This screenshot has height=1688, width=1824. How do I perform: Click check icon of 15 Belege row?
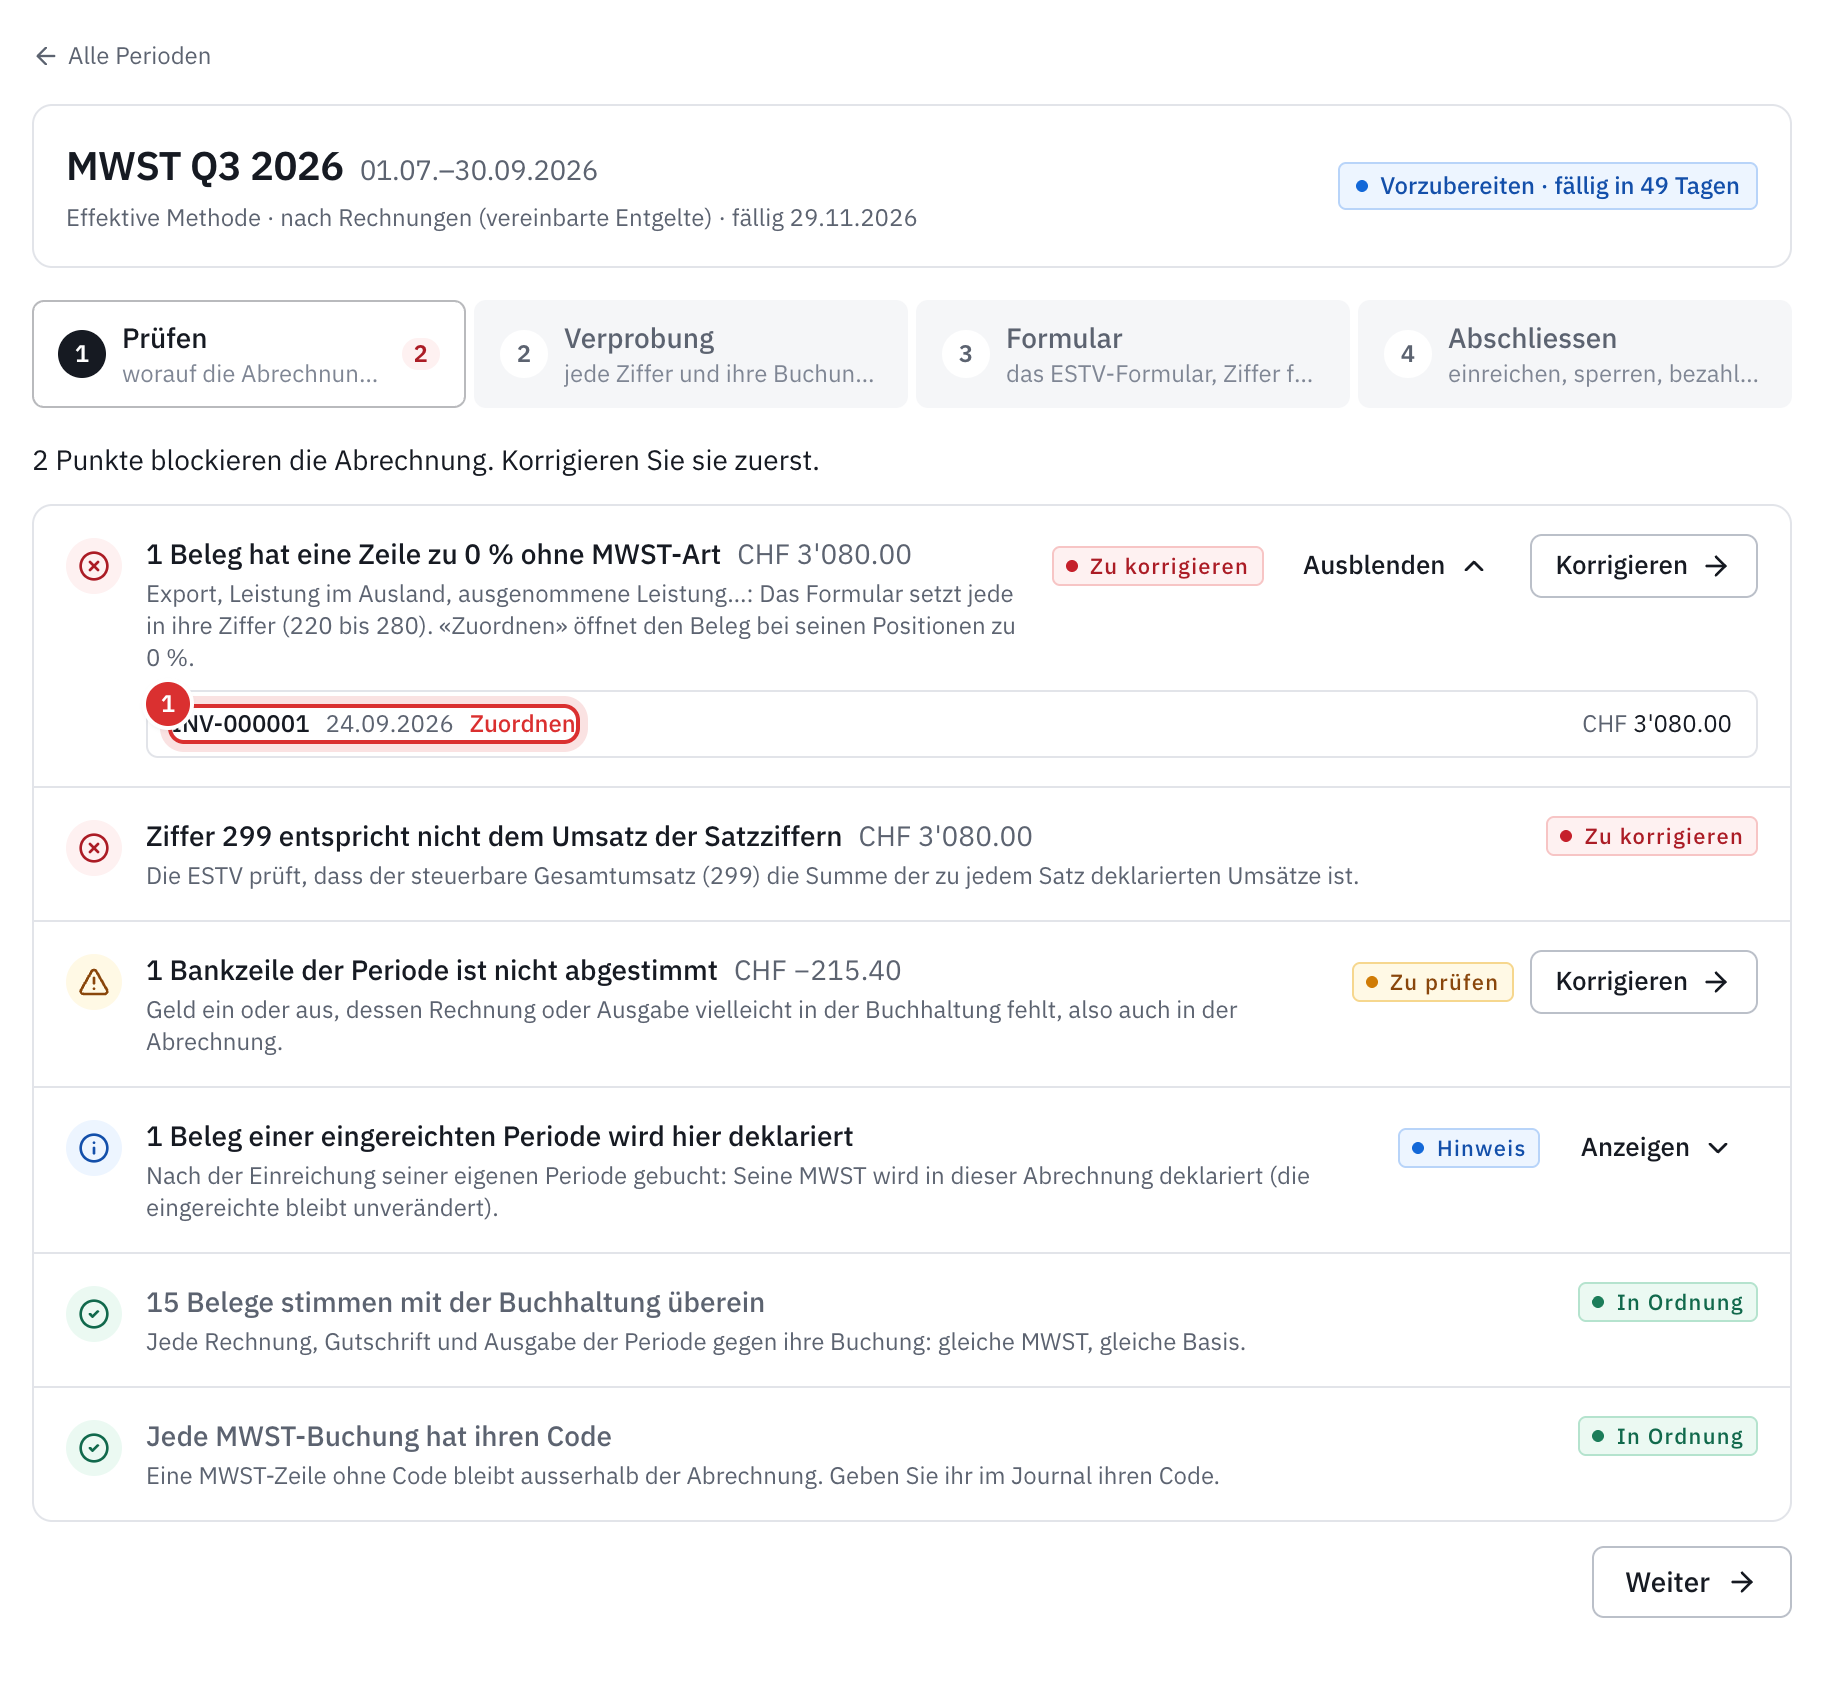pyautogui.click(x=94, y=1314)
